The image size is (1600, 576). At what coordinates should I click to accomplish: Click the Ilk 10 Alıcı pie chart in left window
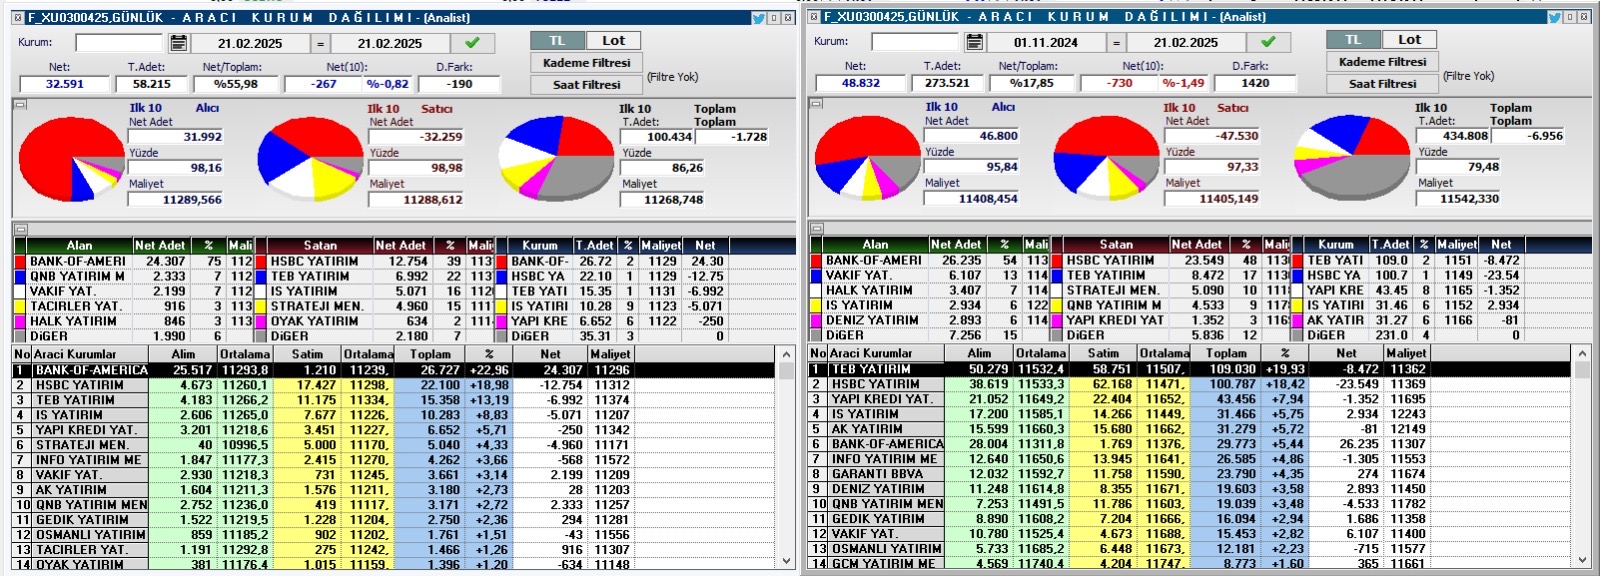[x=70, y=160]
